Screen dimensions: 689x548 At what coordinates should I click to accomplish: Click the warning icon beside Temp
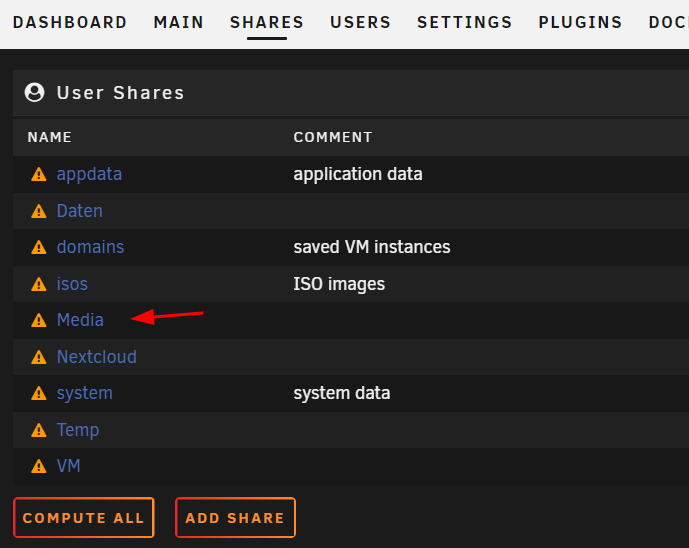[39, 430]
